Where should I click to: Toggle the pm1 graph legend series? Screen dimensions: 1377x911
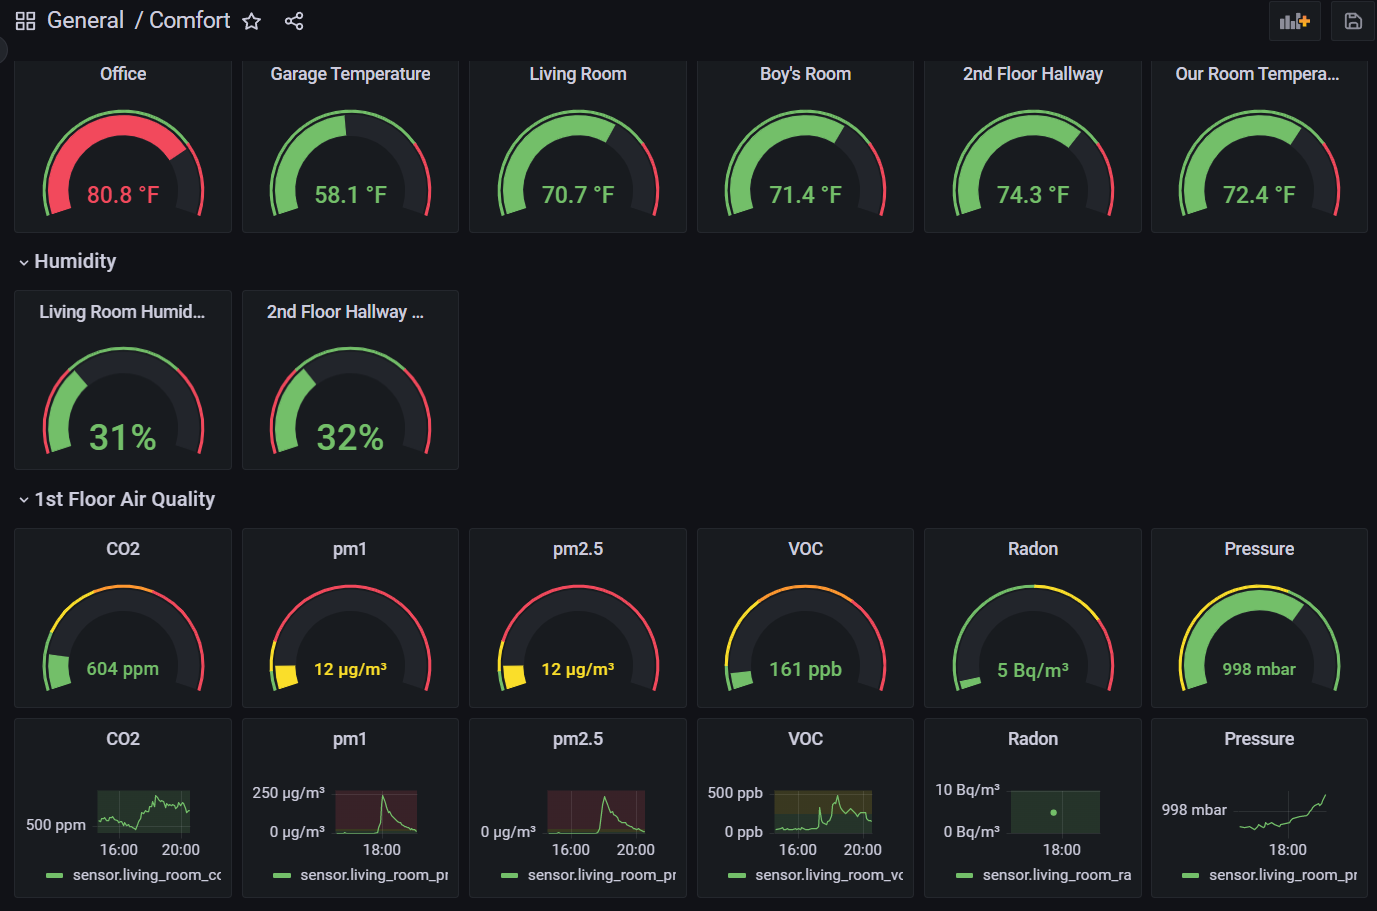(x=373, y=875)
